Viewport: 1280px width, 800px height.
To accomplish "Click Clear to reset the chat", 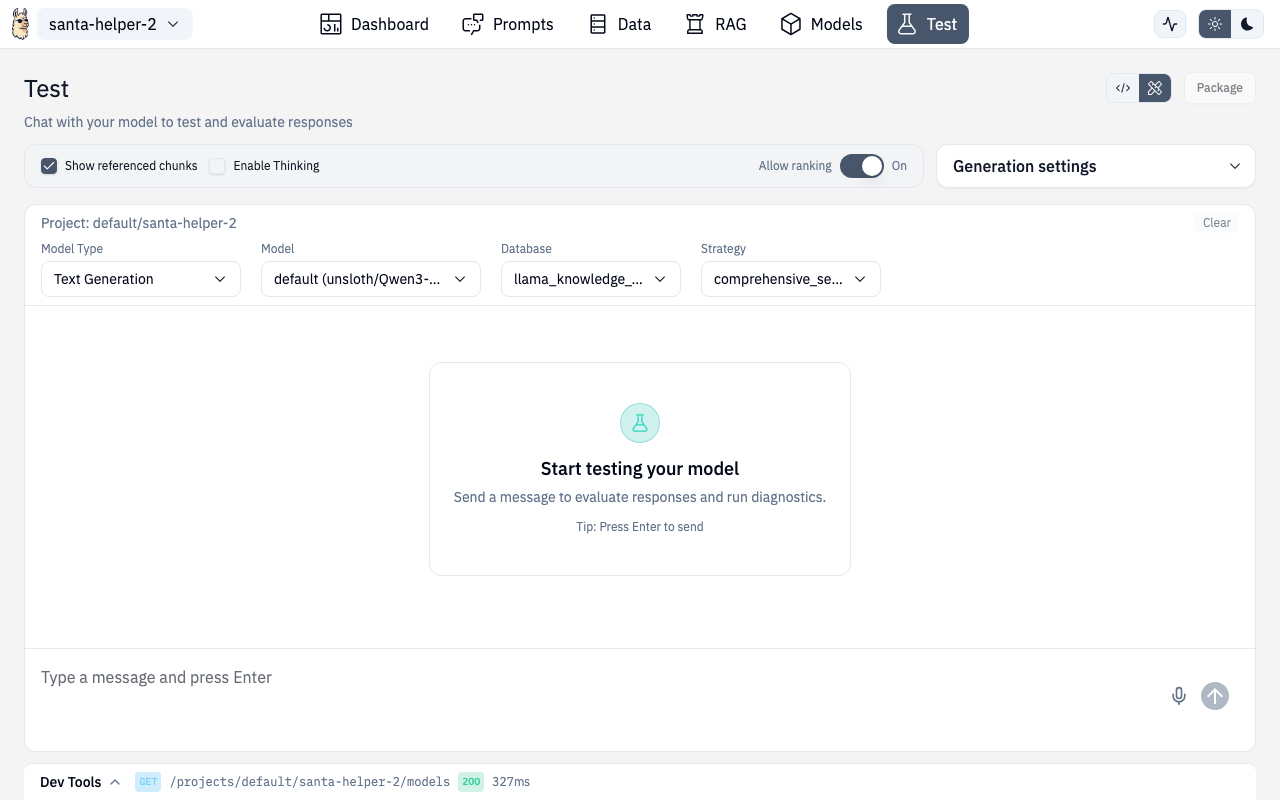I will 1216,222.
